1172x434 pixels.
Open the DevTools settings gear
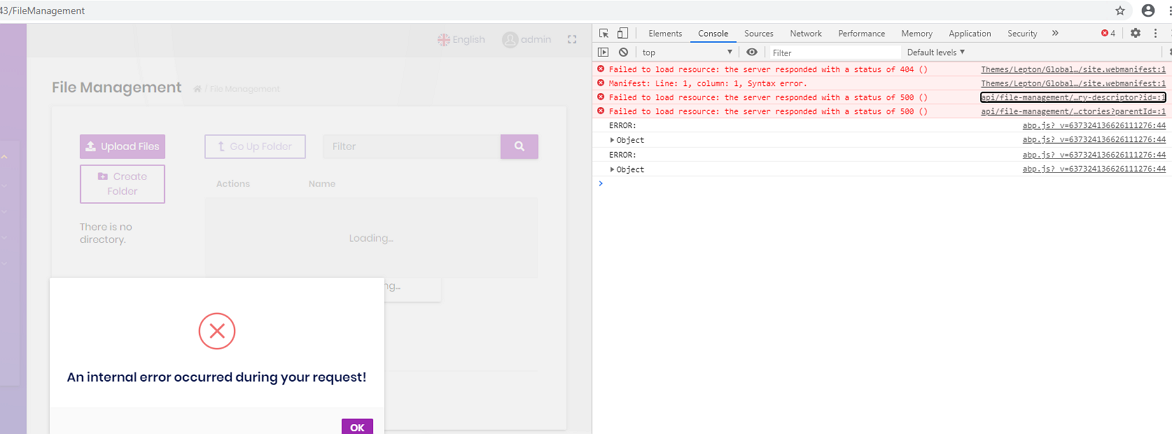tap(1135, 33)
